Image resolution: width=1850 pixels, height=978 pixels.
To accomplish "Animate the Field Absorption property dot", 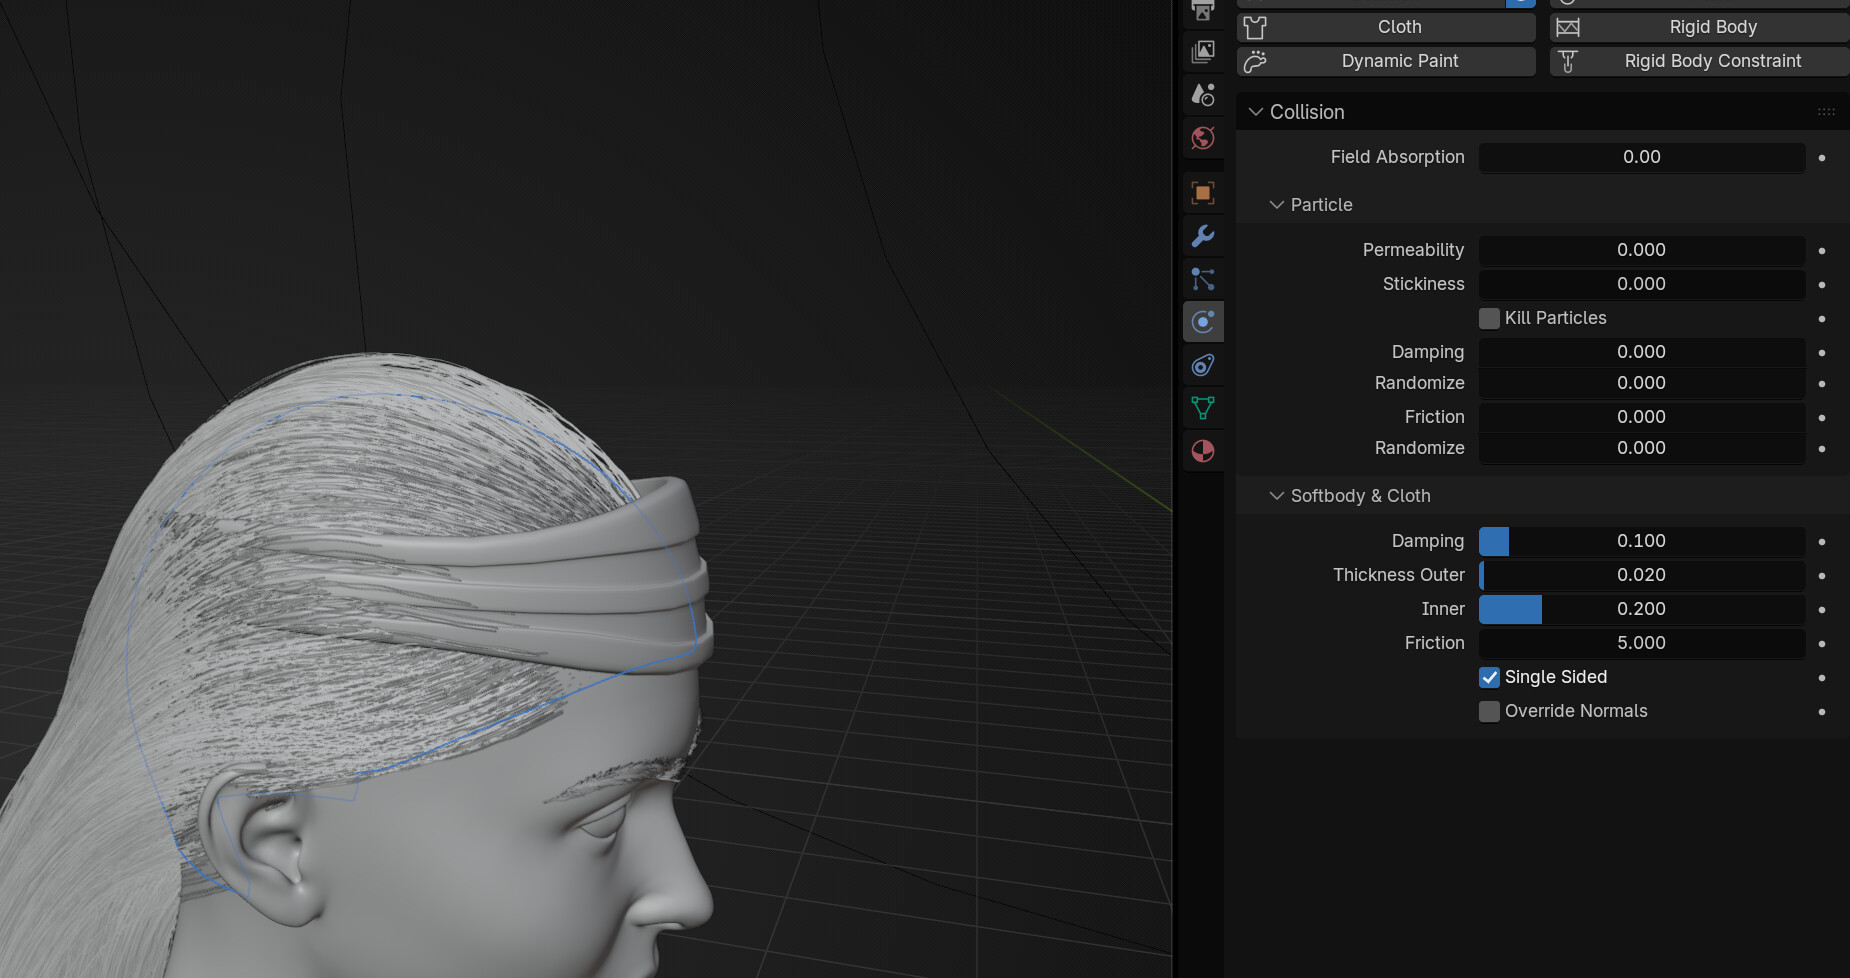I will click(x=1822, y=158).
